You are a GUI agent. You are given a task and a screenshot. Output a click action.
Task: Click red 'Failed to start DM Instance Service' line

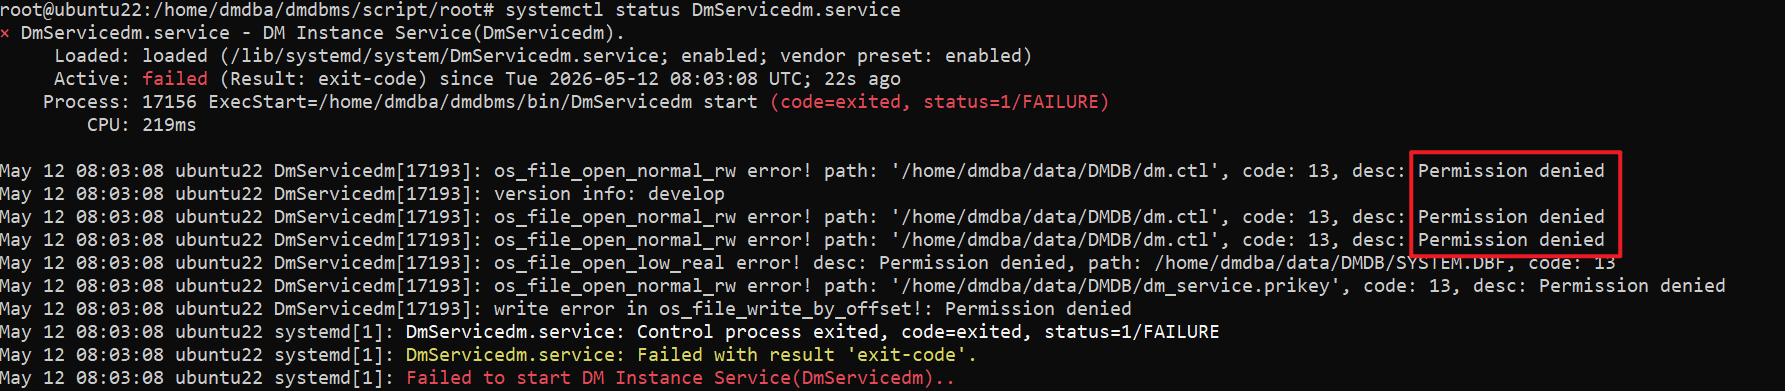pyautogui.click(x=680, y=378)
